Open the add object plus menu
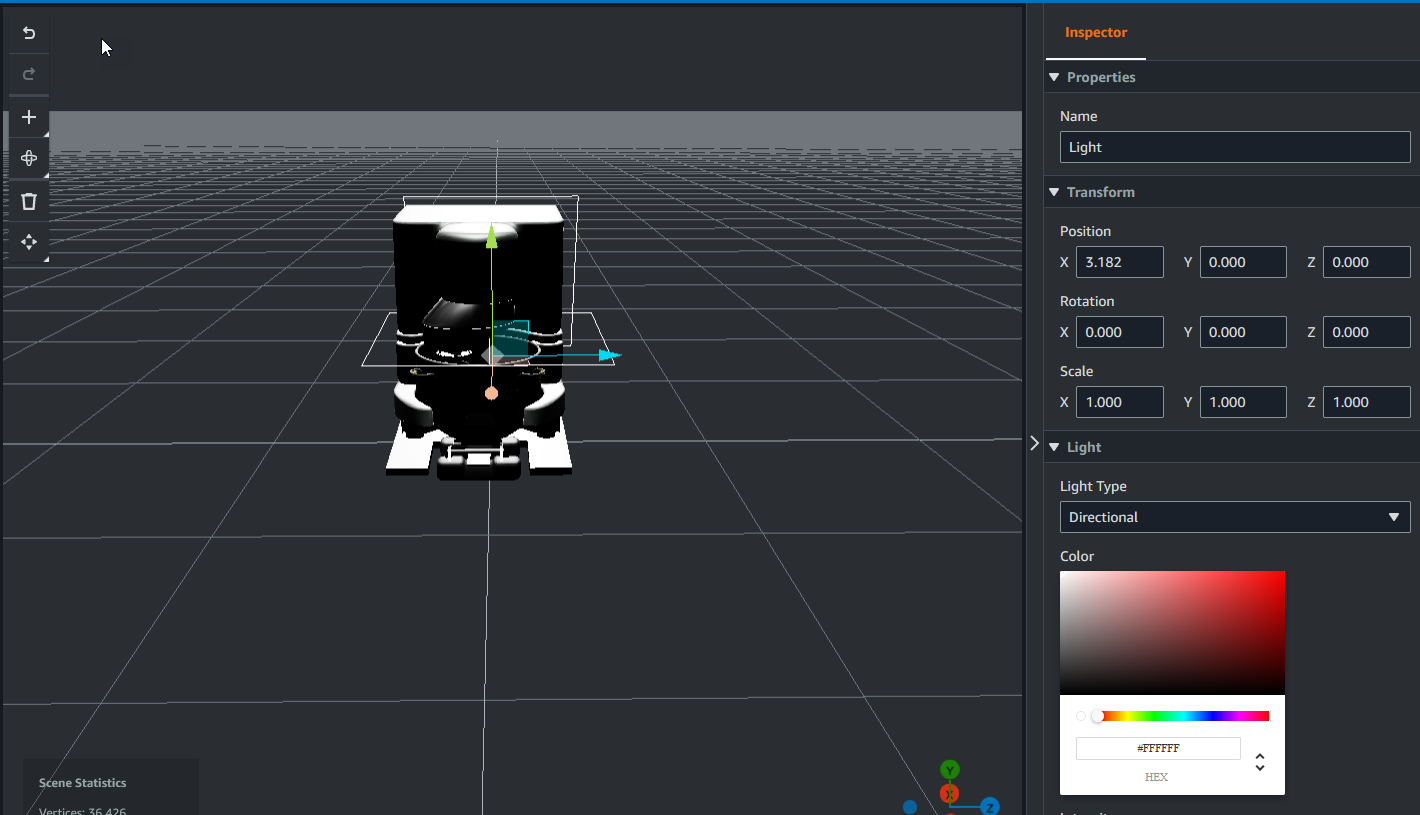The width and height of the screenshot is (1420, 815). click(x=29, y=117)
